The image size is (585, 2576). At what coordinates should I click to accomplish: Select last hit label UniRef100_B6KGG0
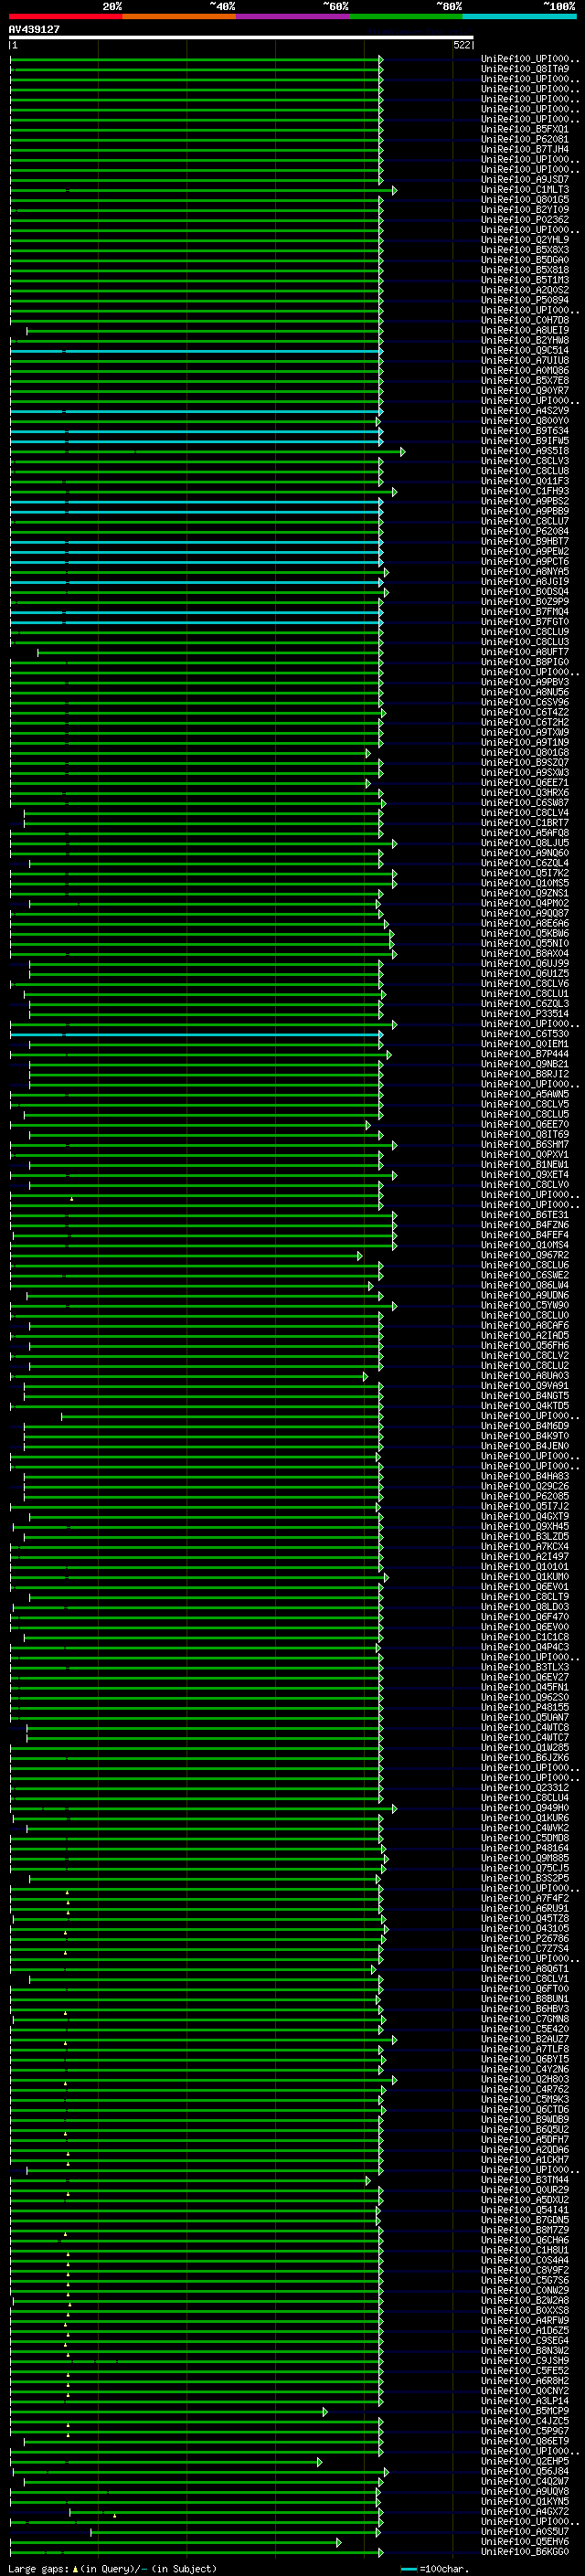[525, 2552]
